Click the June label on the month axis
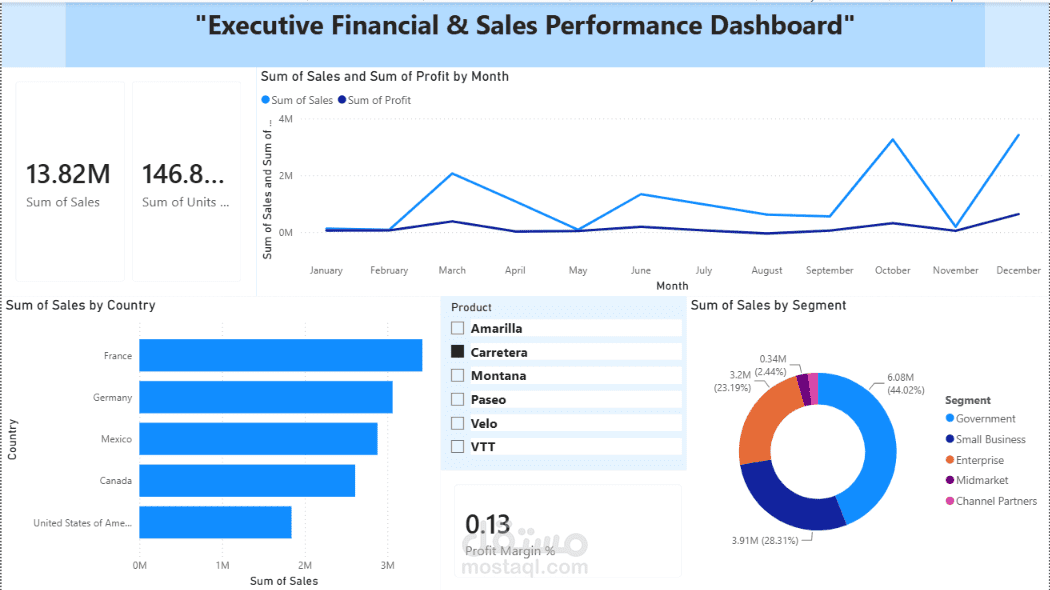The height and width of the screenshot is (590, 1050). (641, 270)
